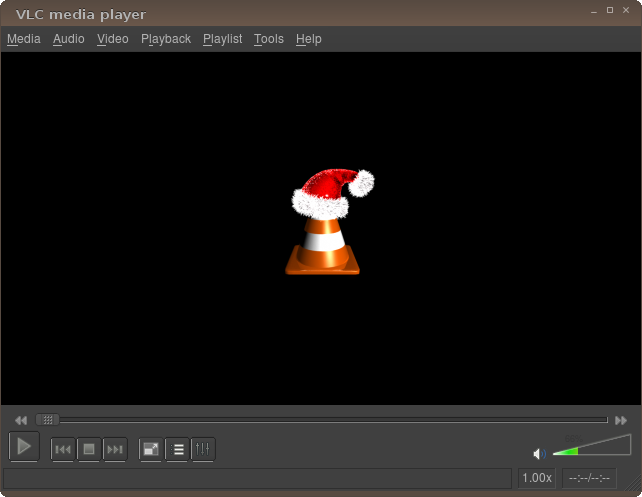The height and width of the screenshot is (497, 642).
Task: Click the middle of the seek bar
Action: point(322,420)
